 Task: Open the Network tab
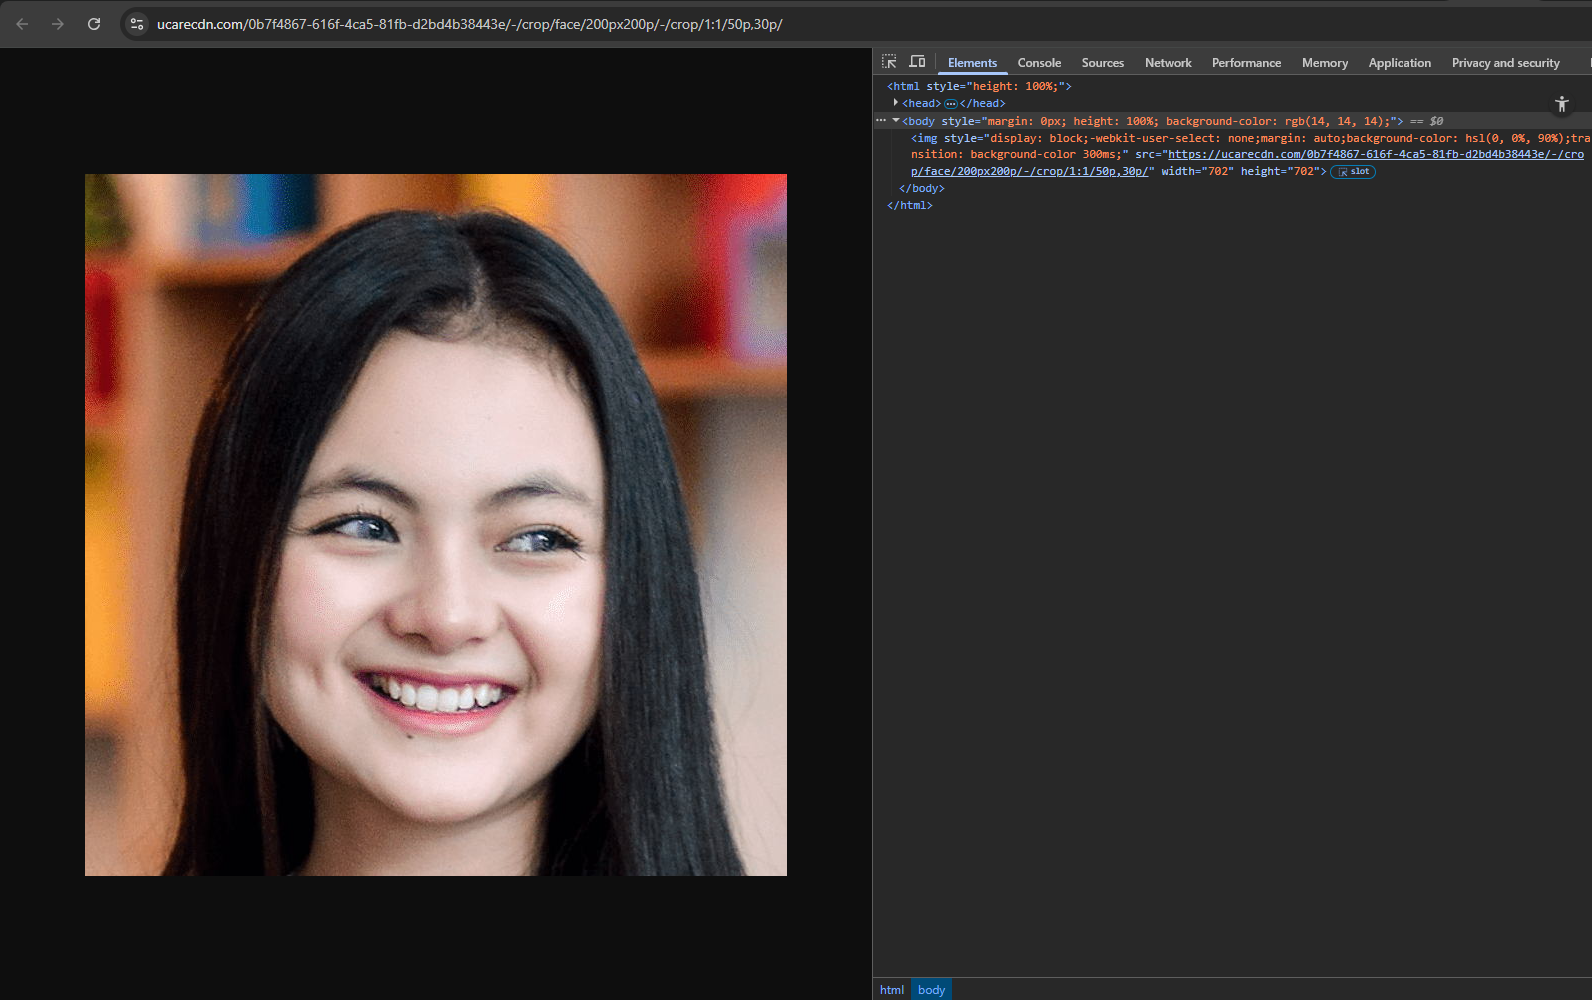(1168, 63)
